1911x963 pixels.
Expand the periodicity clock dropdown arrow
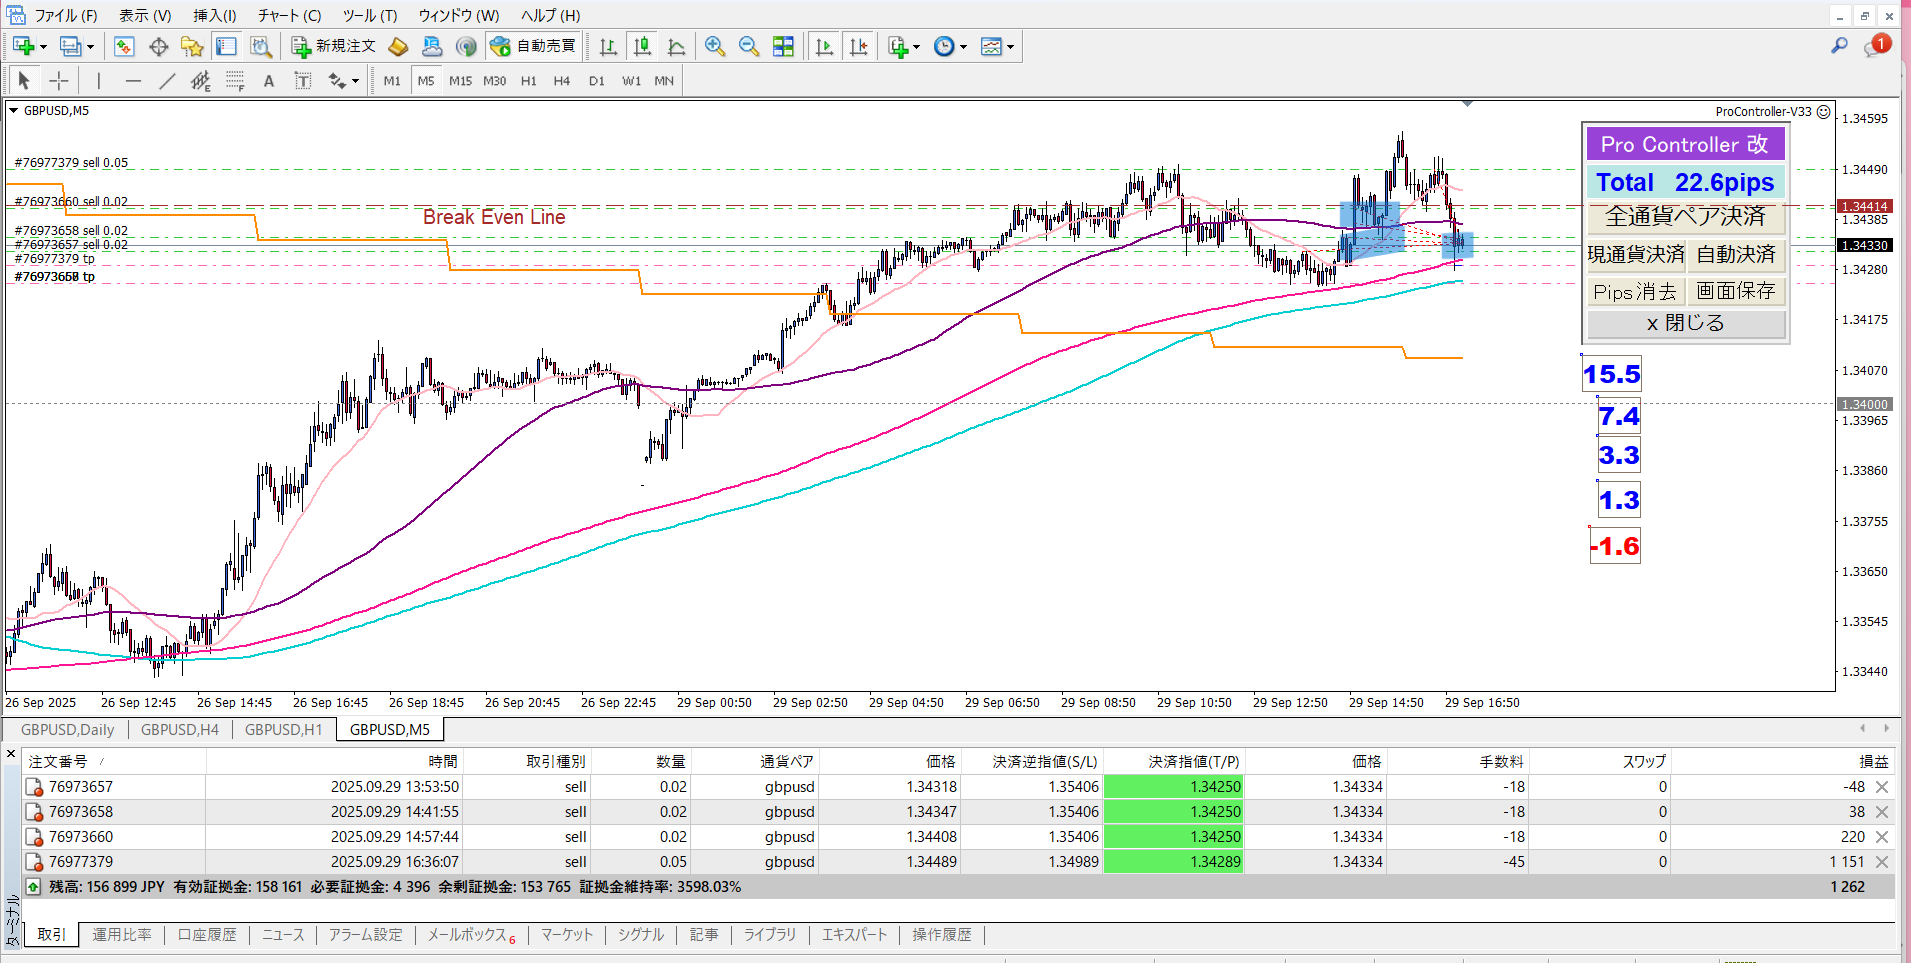[x=964, y=47]
